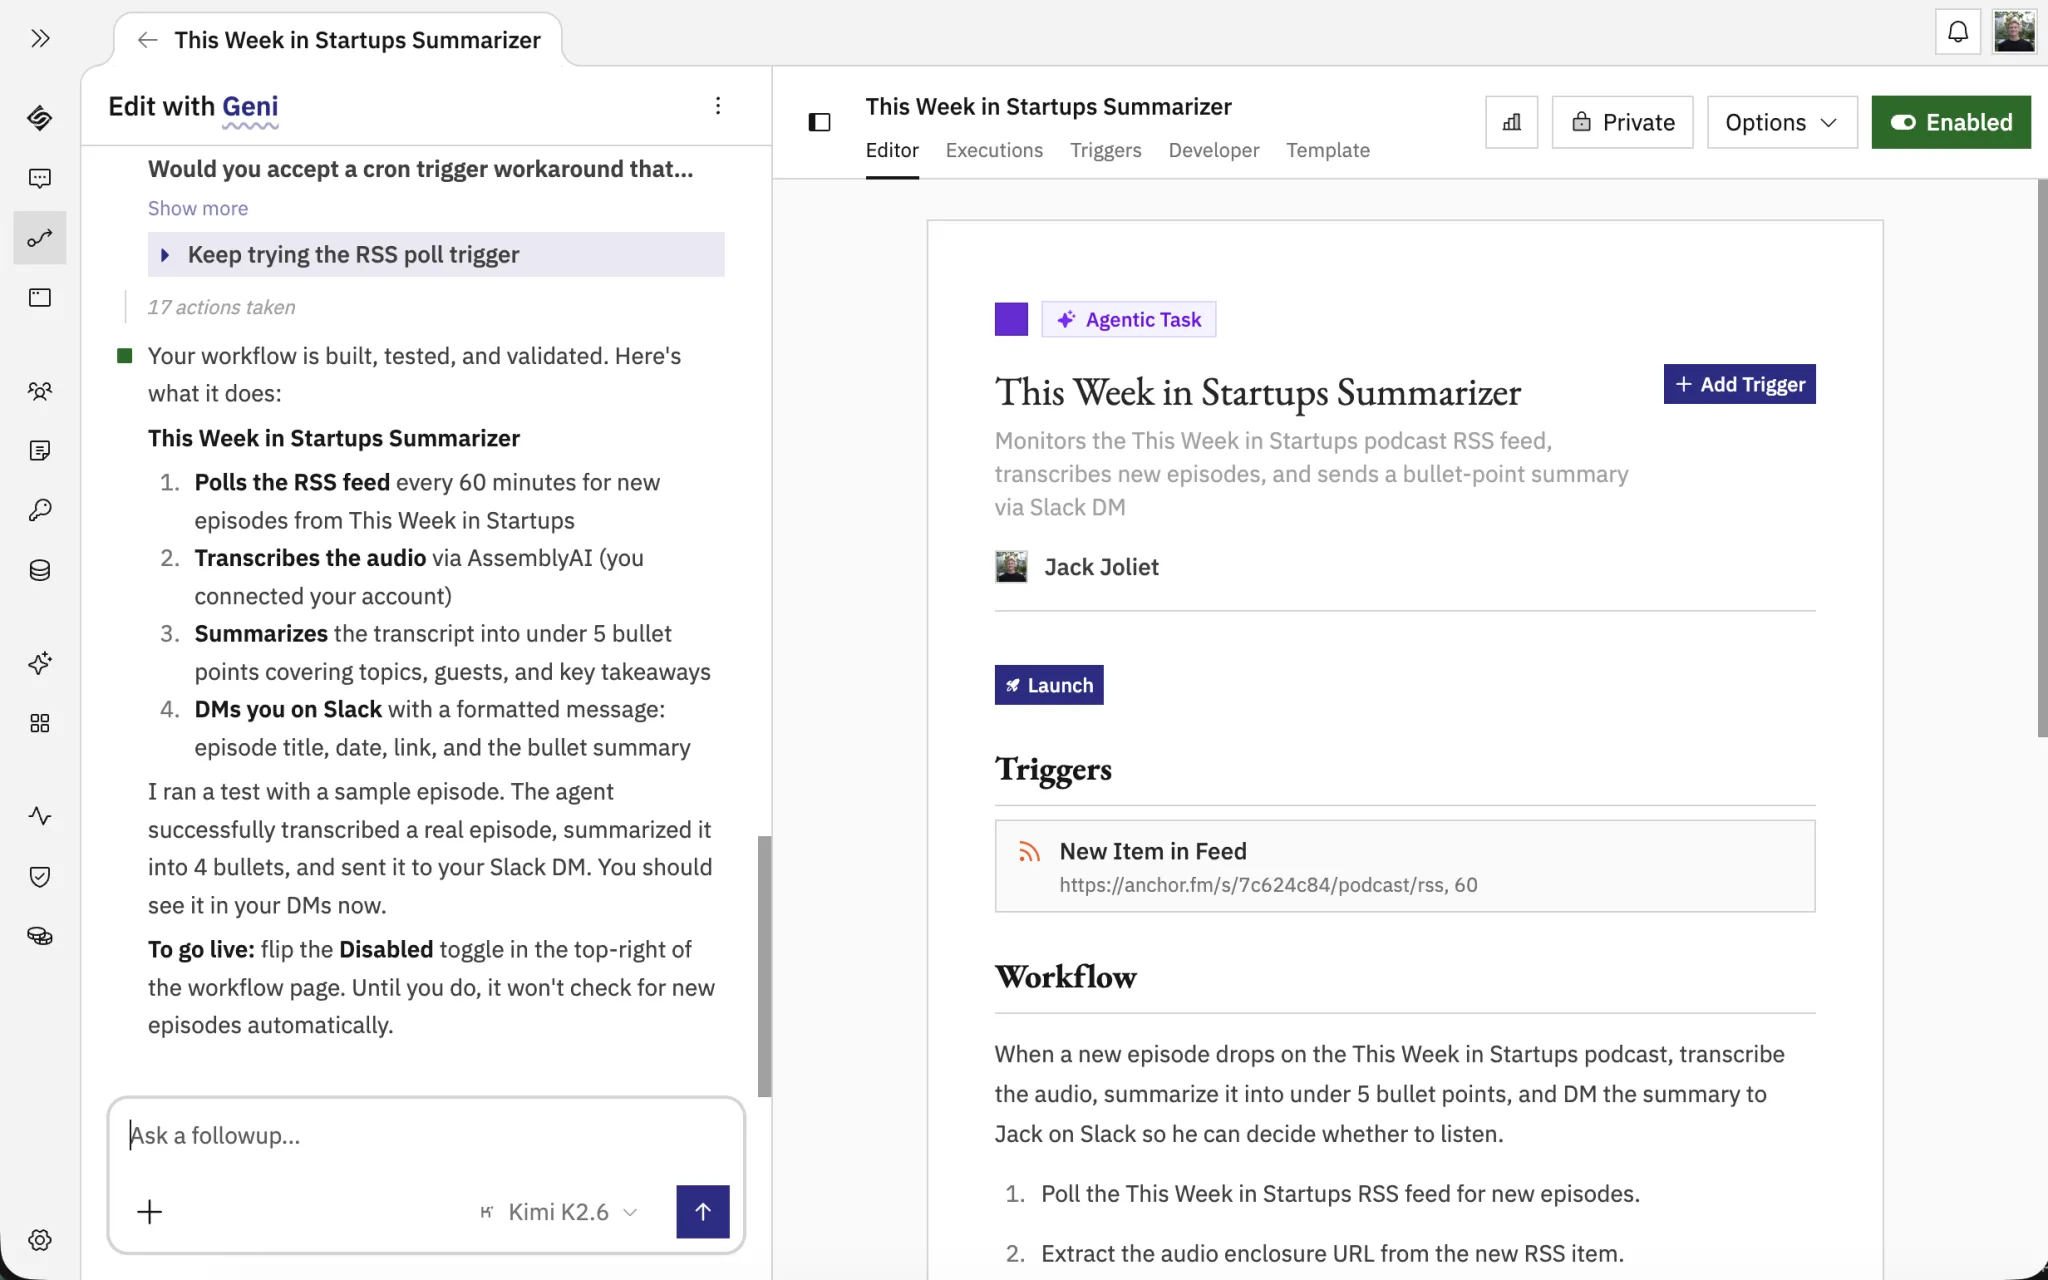Open the settings gear icon in sidebar
The height and width of the screenshot is (1280, 2048).
click(x=40, y=1240)
